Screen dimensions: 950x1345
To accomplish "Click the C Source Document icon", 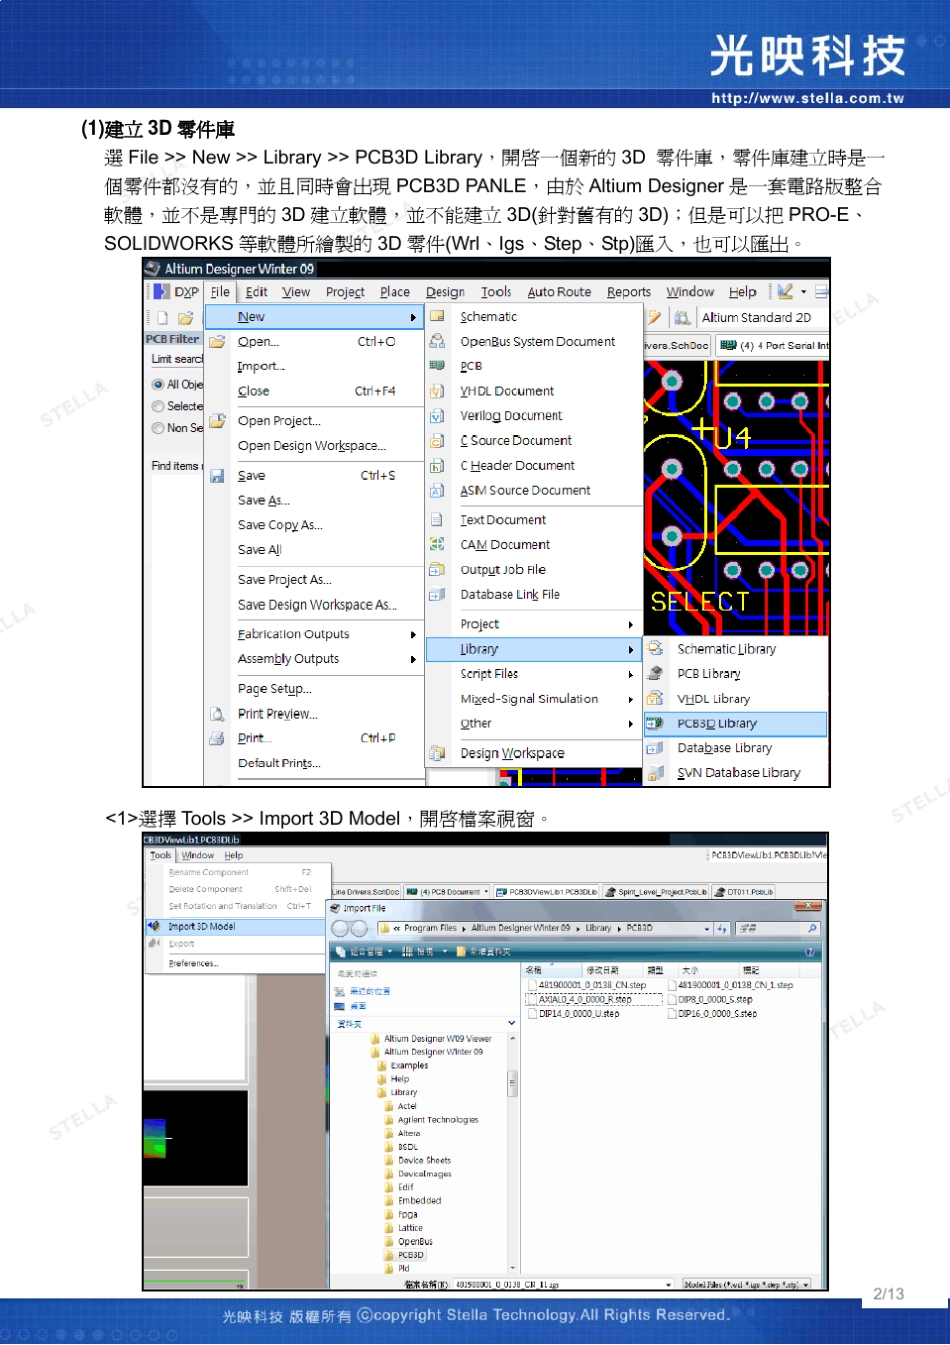I will [x=437, y=441].
